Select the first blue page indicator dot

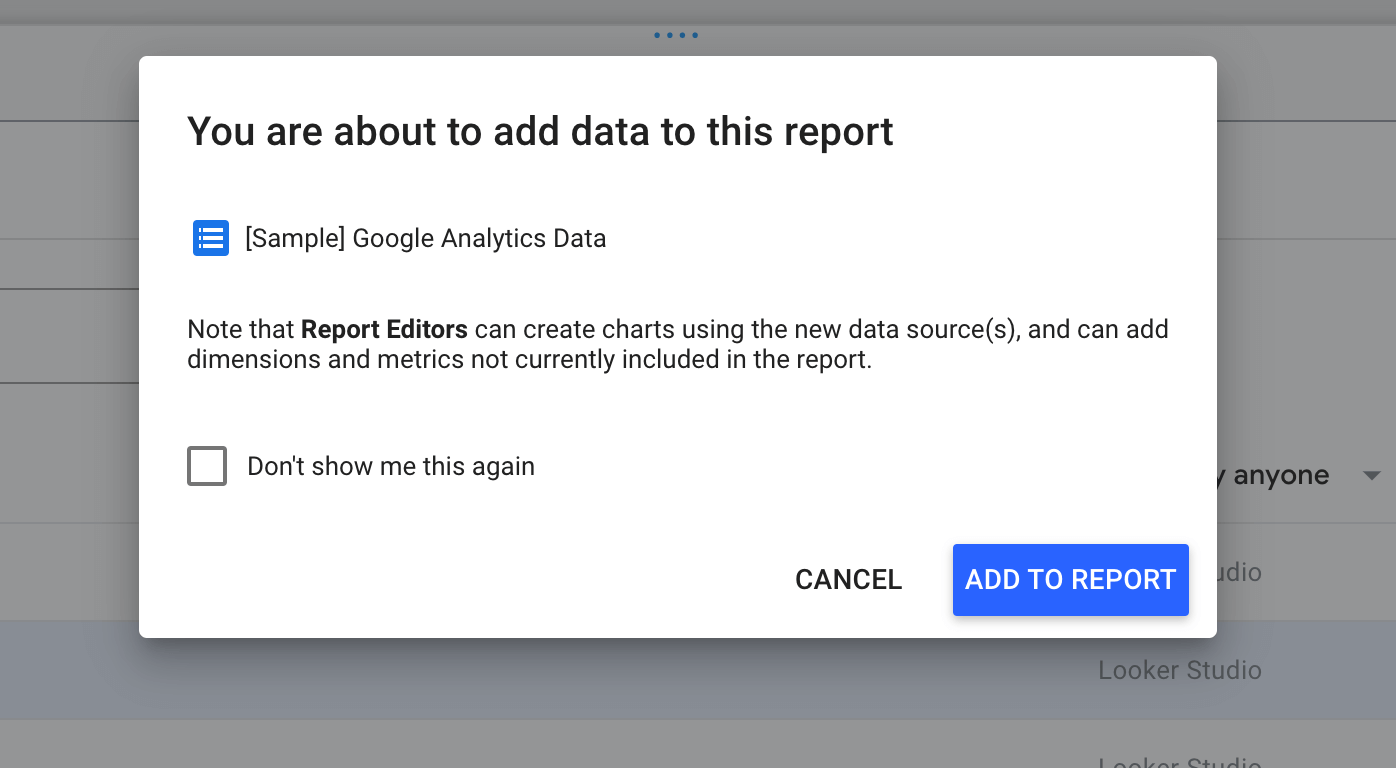pyautogui.click(x=656, y=35)
